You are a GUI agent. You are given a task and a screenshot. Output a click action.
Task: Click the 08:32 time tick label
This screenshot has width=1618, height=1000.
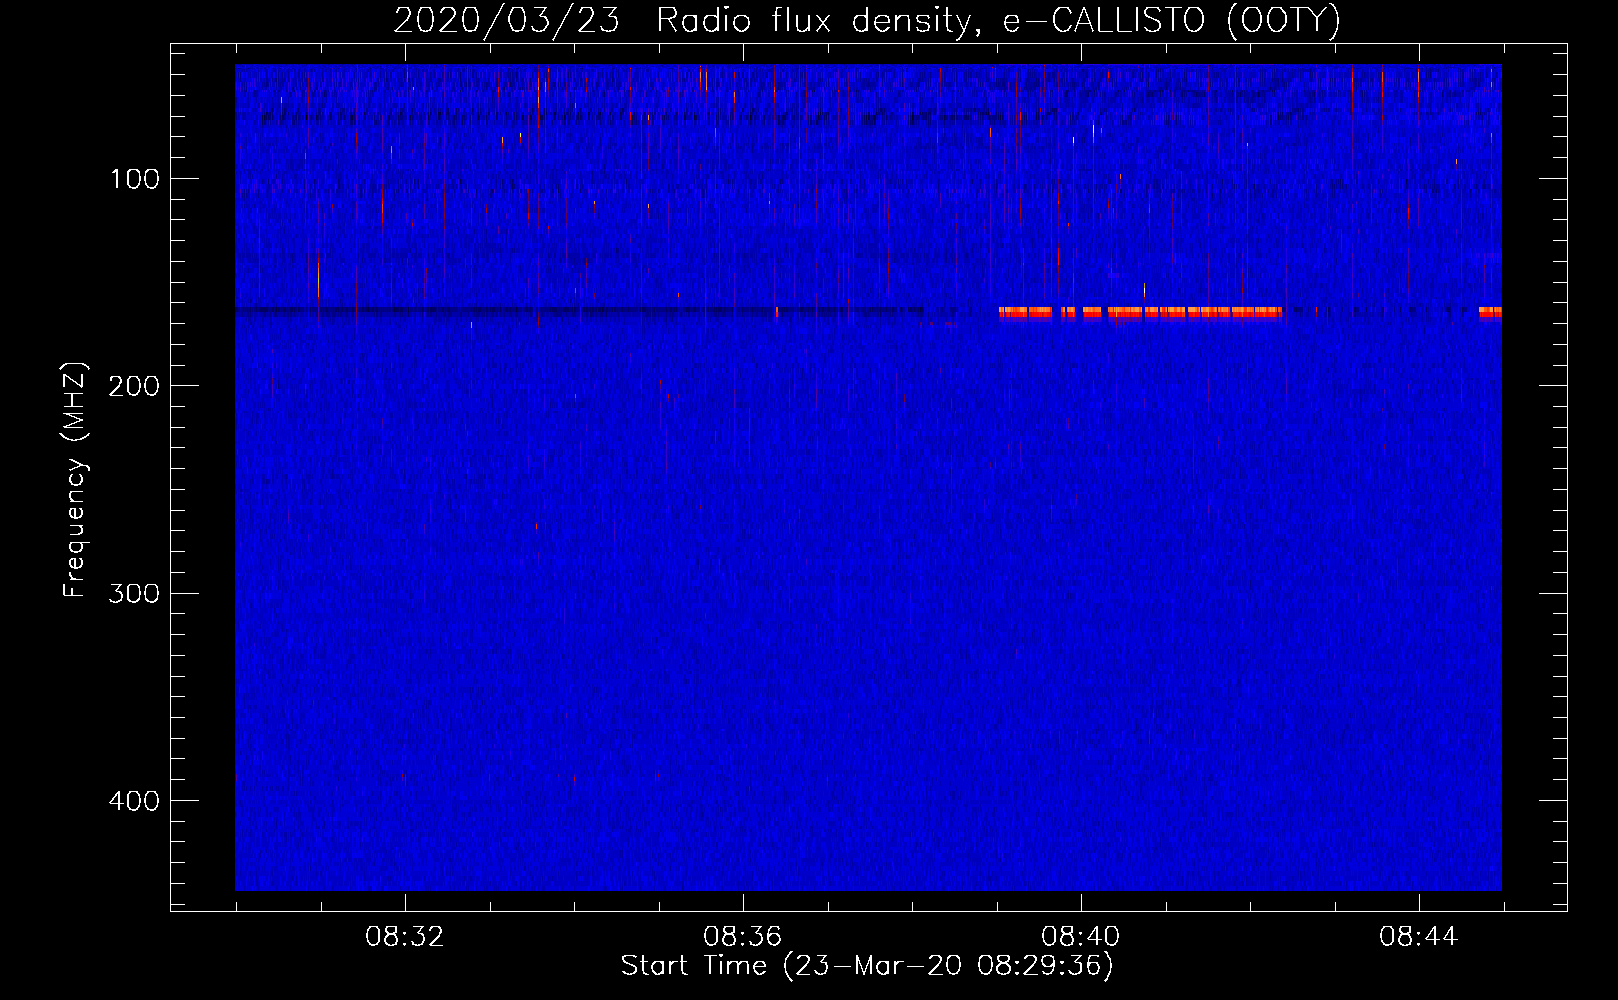(x=404, y=937)
